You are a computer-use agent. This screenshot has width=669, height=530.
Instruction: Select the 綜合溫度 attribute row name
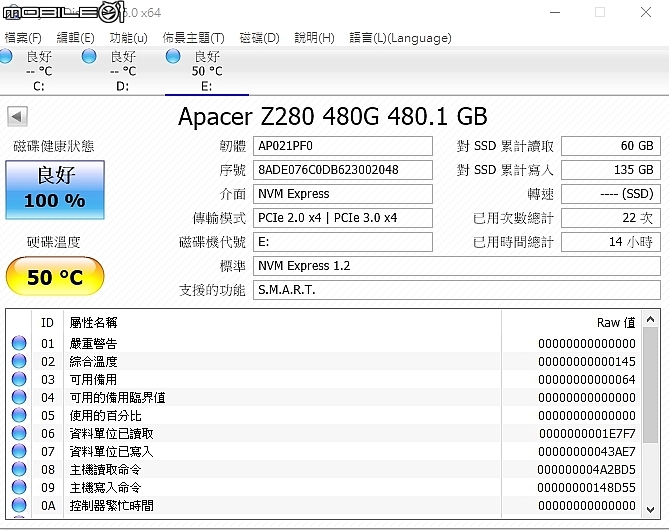pyautogui.click(x=93, y=361)
